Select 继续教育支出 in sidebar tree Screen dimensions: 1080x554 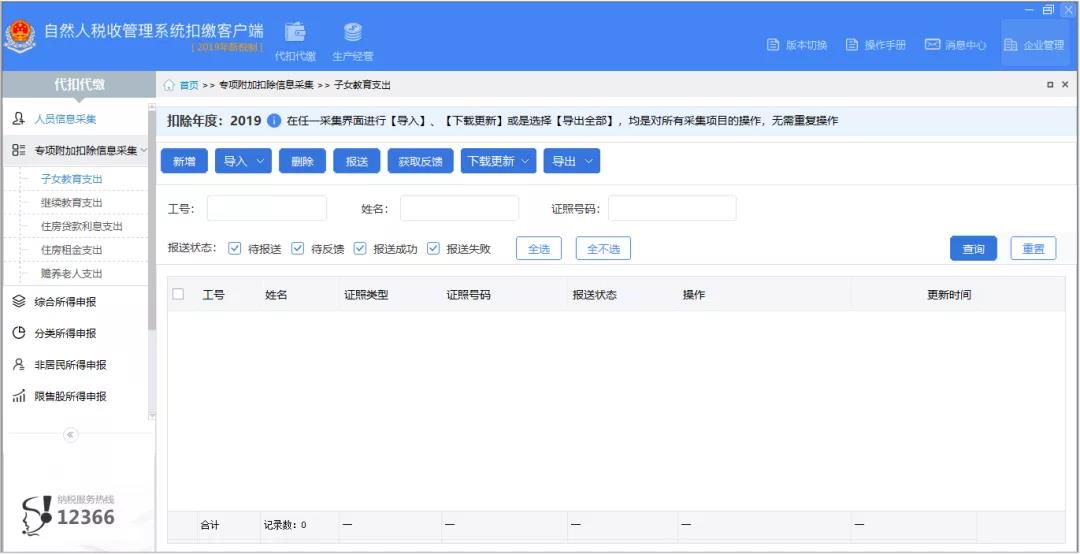point(72,203)
